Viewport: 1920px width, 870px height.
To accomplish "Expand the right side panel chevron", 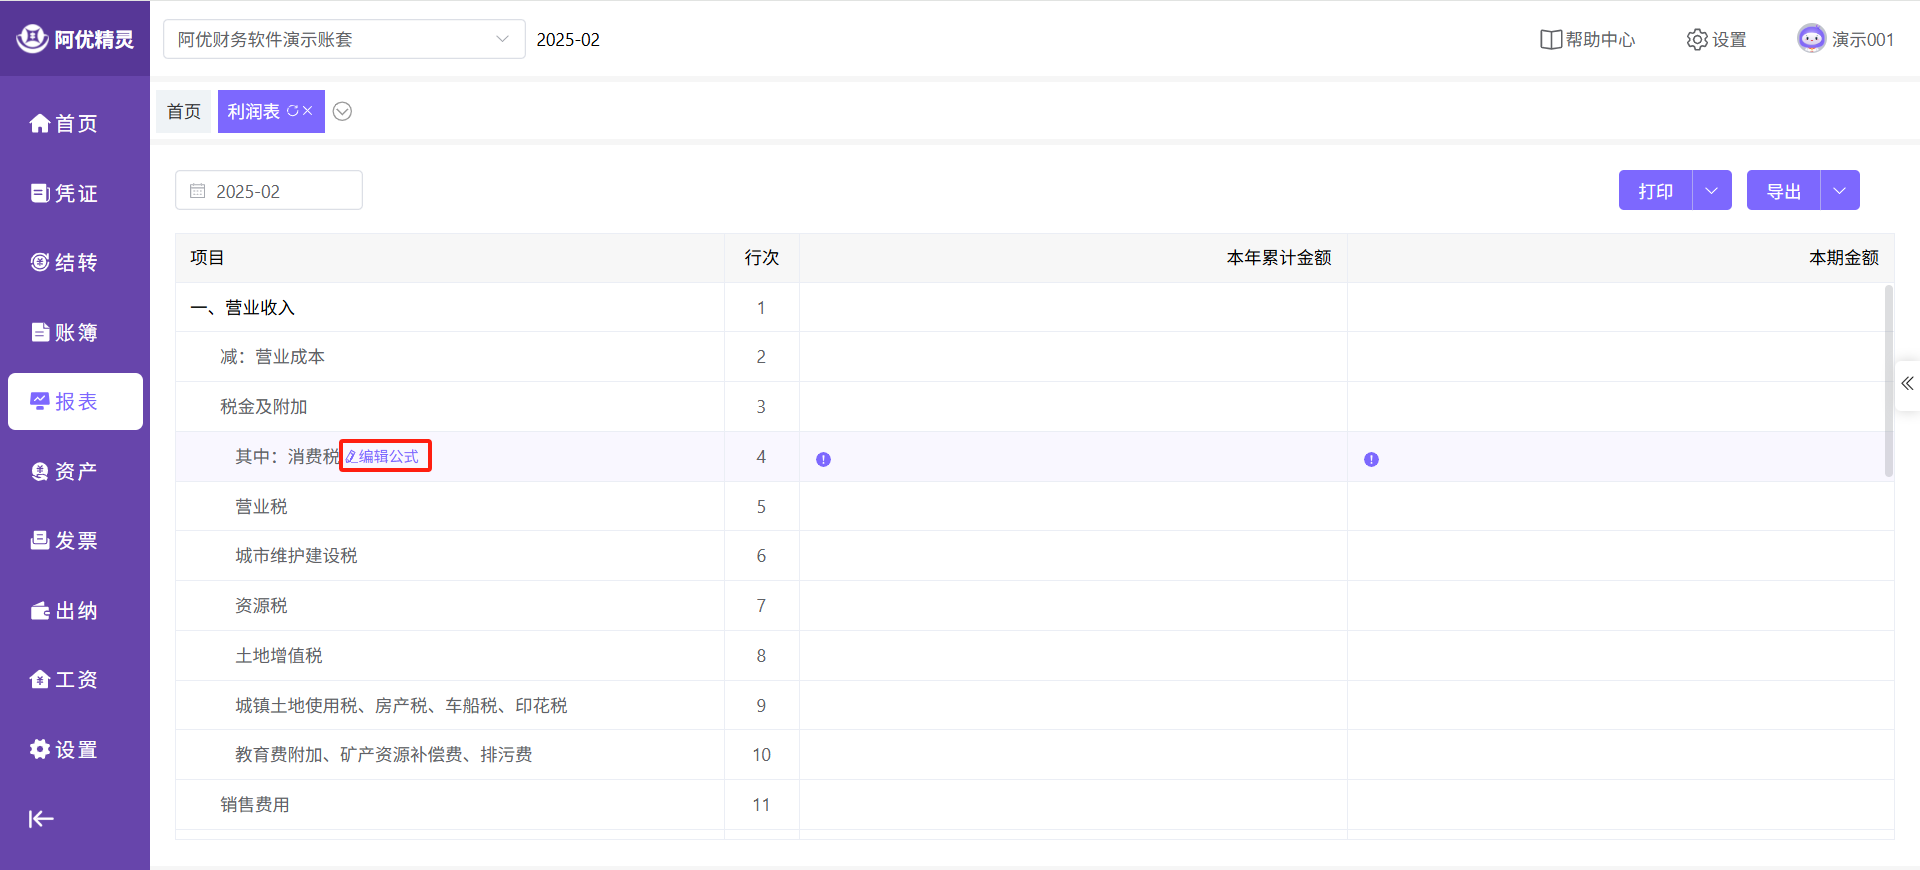I will [x=1907, y=384].
